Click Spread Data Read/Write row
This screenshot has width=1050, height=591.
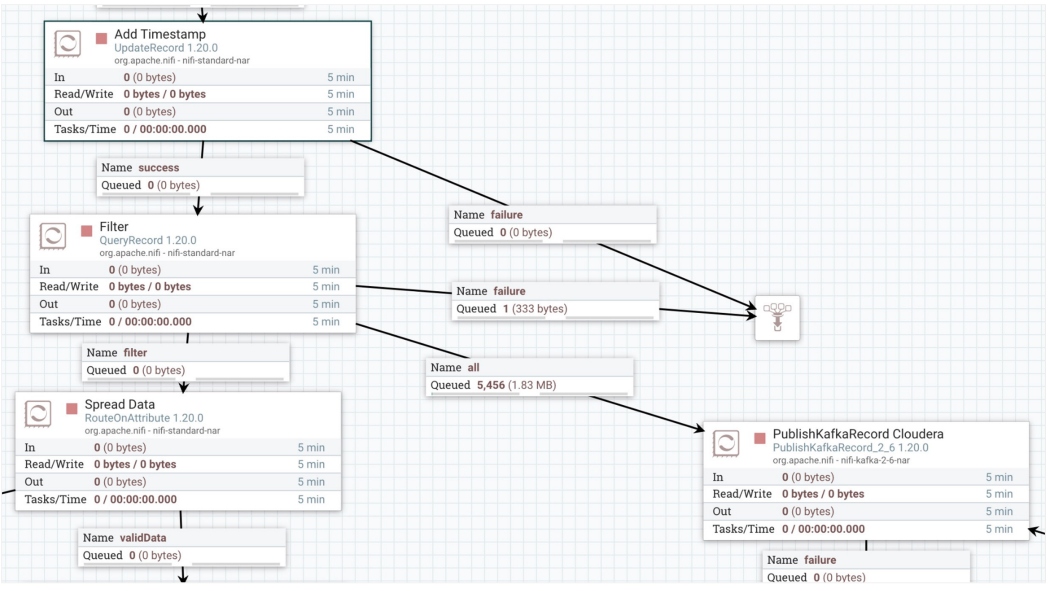pos(178,465)
